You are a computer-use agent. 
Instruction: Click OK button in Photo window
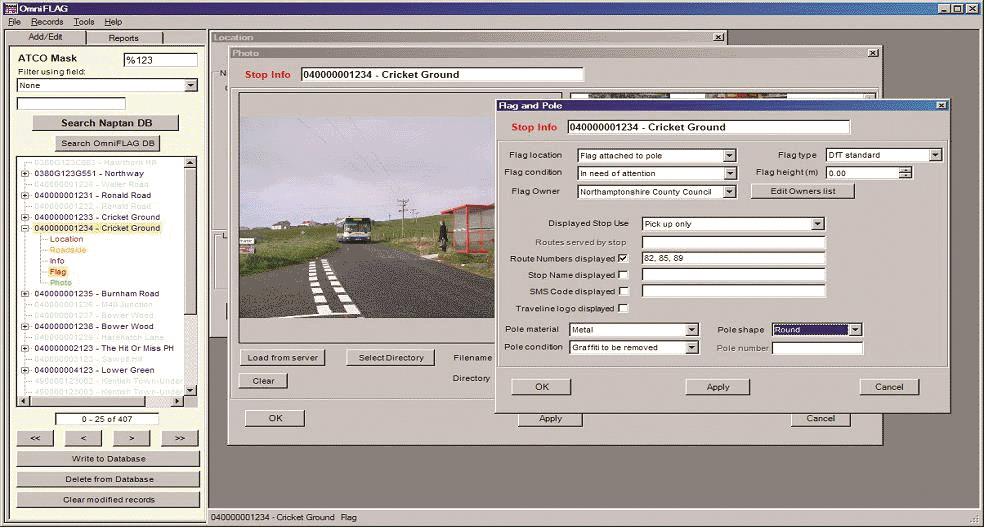275,418
